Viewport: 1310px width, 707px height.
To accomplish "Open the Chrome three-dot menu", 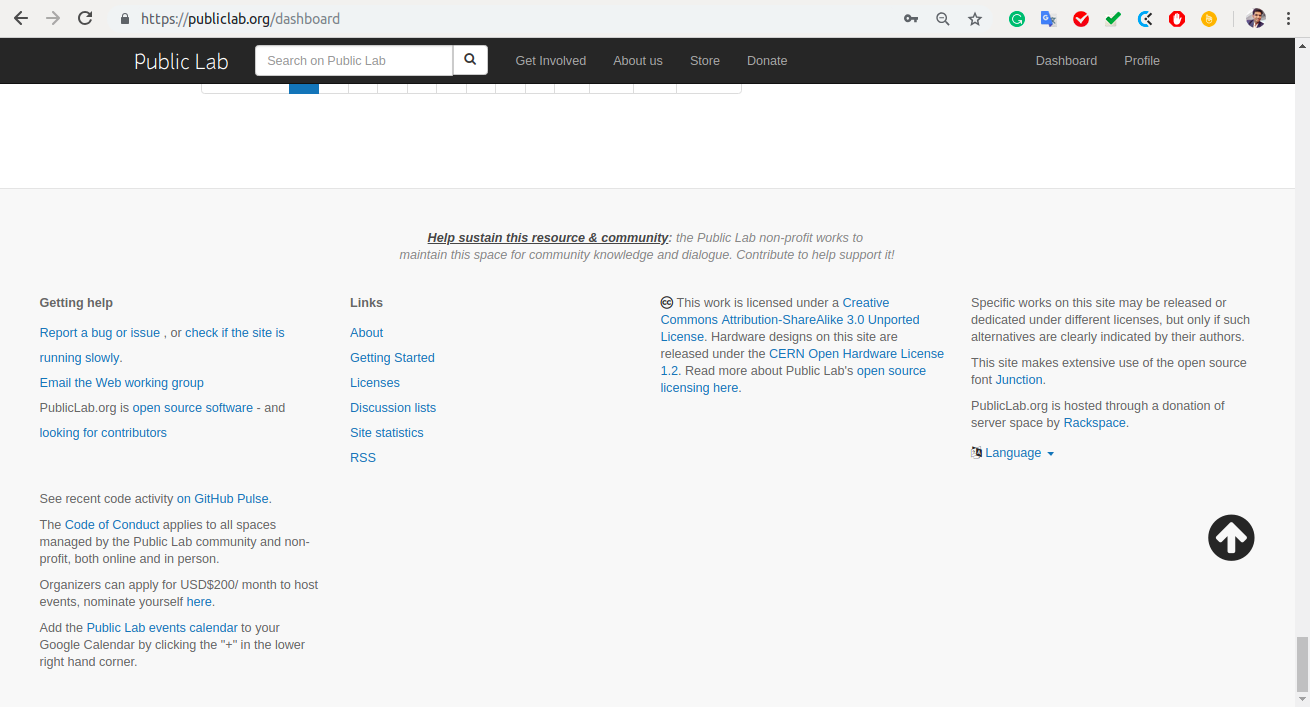I will click(1288, 18).
